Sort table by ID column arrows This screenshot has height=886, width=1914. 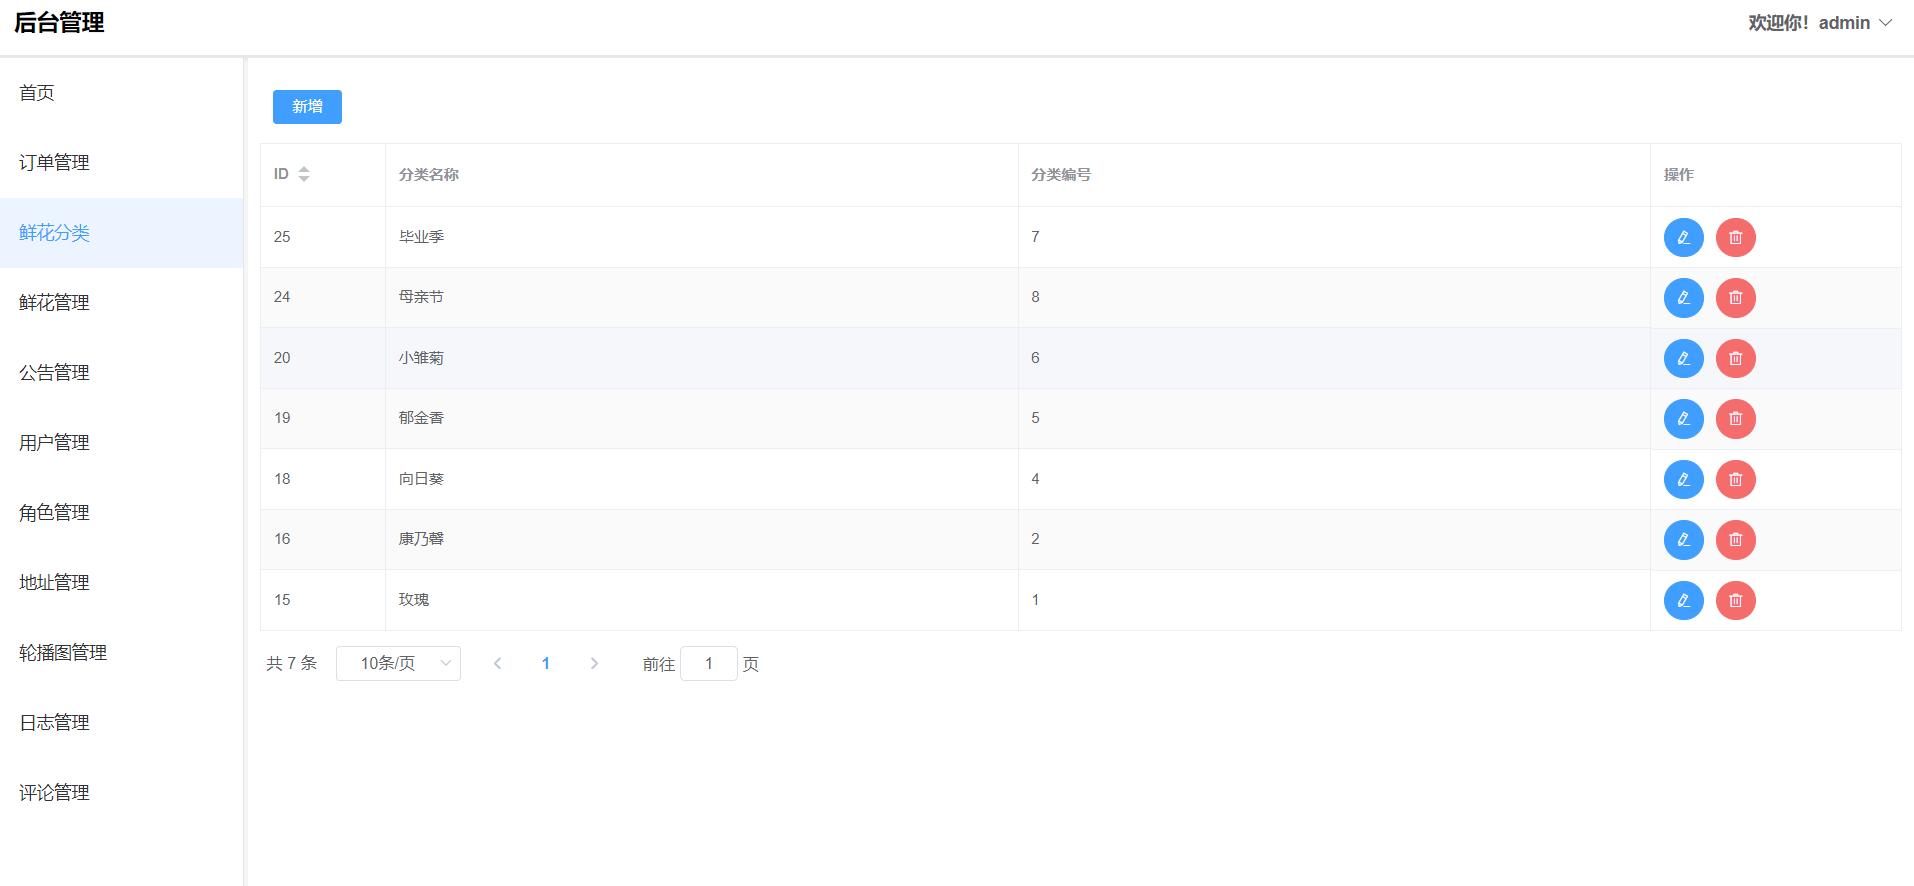pyautogui.click(x=304, y=174)
